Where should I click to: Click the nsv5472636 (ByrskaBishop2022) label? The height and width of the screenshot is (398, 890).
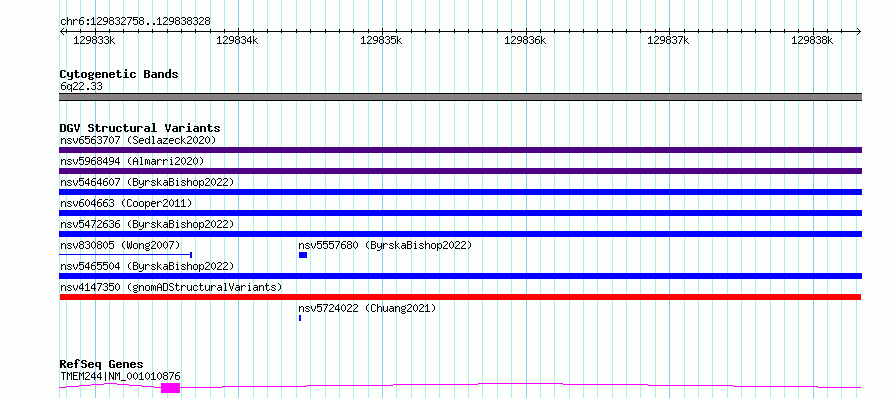[x=147, y=224]
